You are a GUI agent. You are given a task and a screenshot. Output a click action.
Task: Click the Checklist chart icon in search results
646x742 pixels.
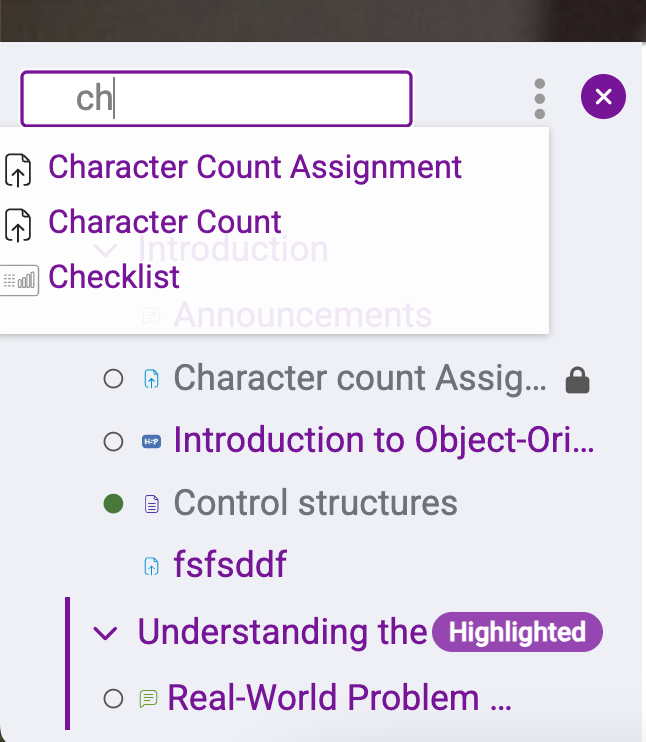(19, 280)
